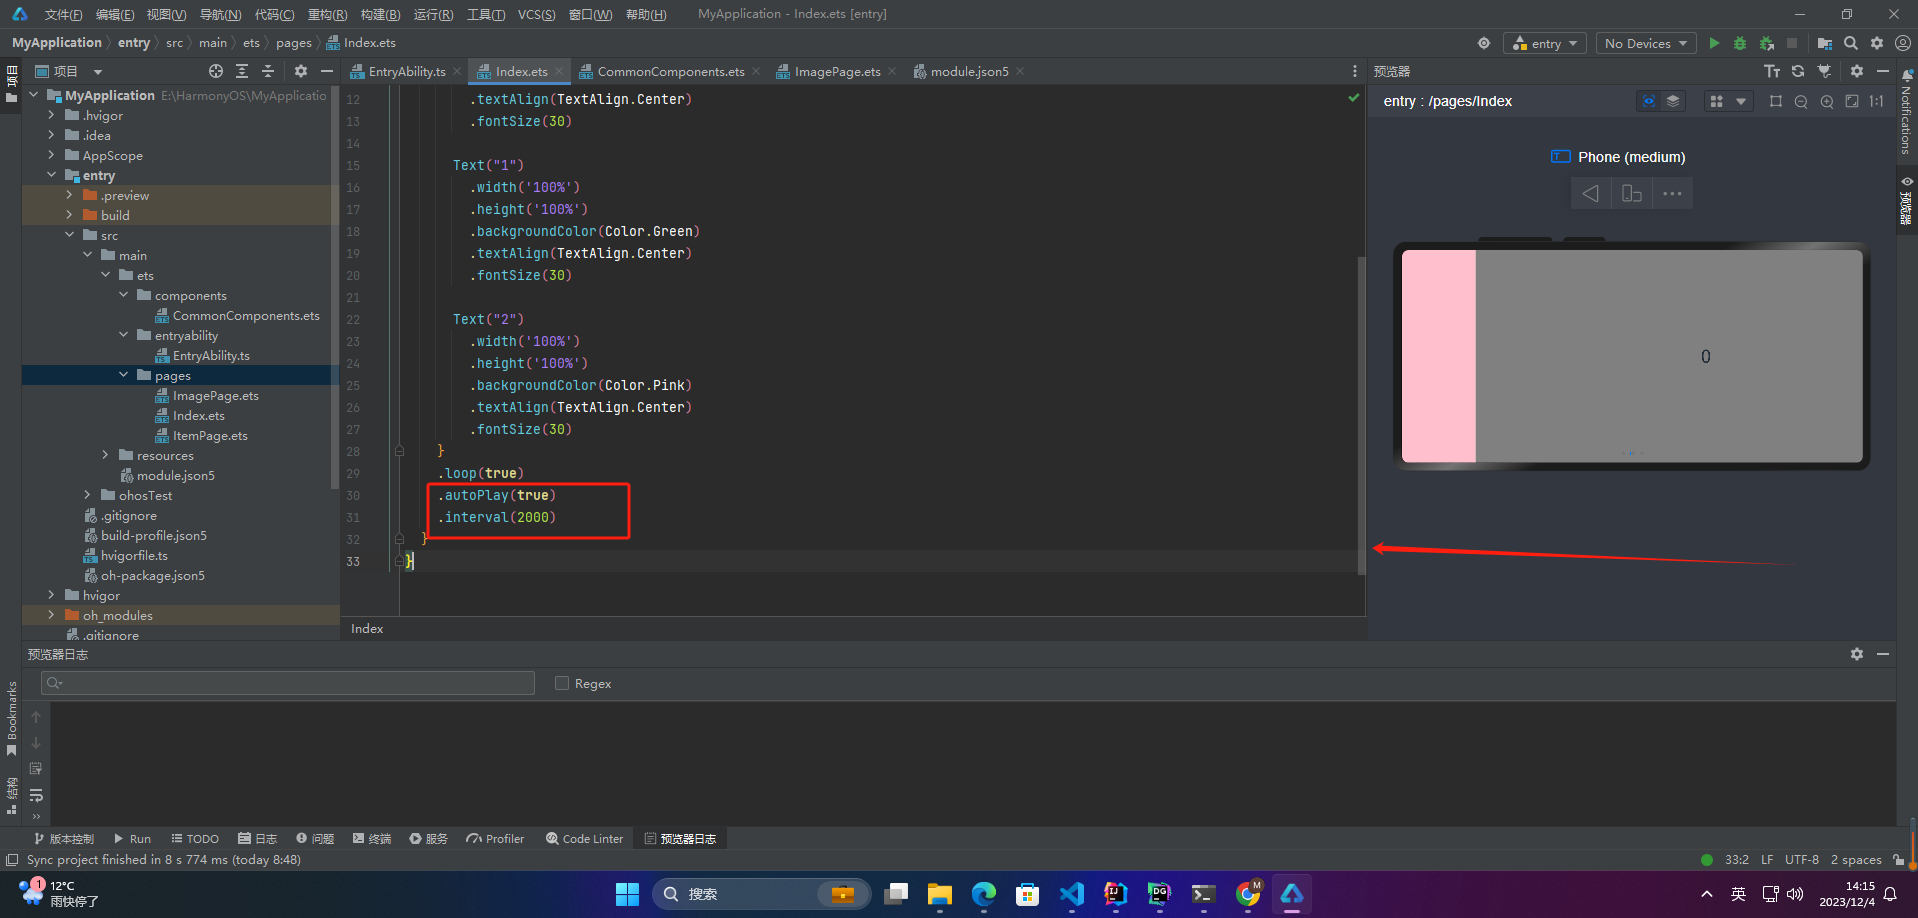Click the green Debug bug icon
The height and width of the screenshot is (918, 1918).
click(1740, 43)
